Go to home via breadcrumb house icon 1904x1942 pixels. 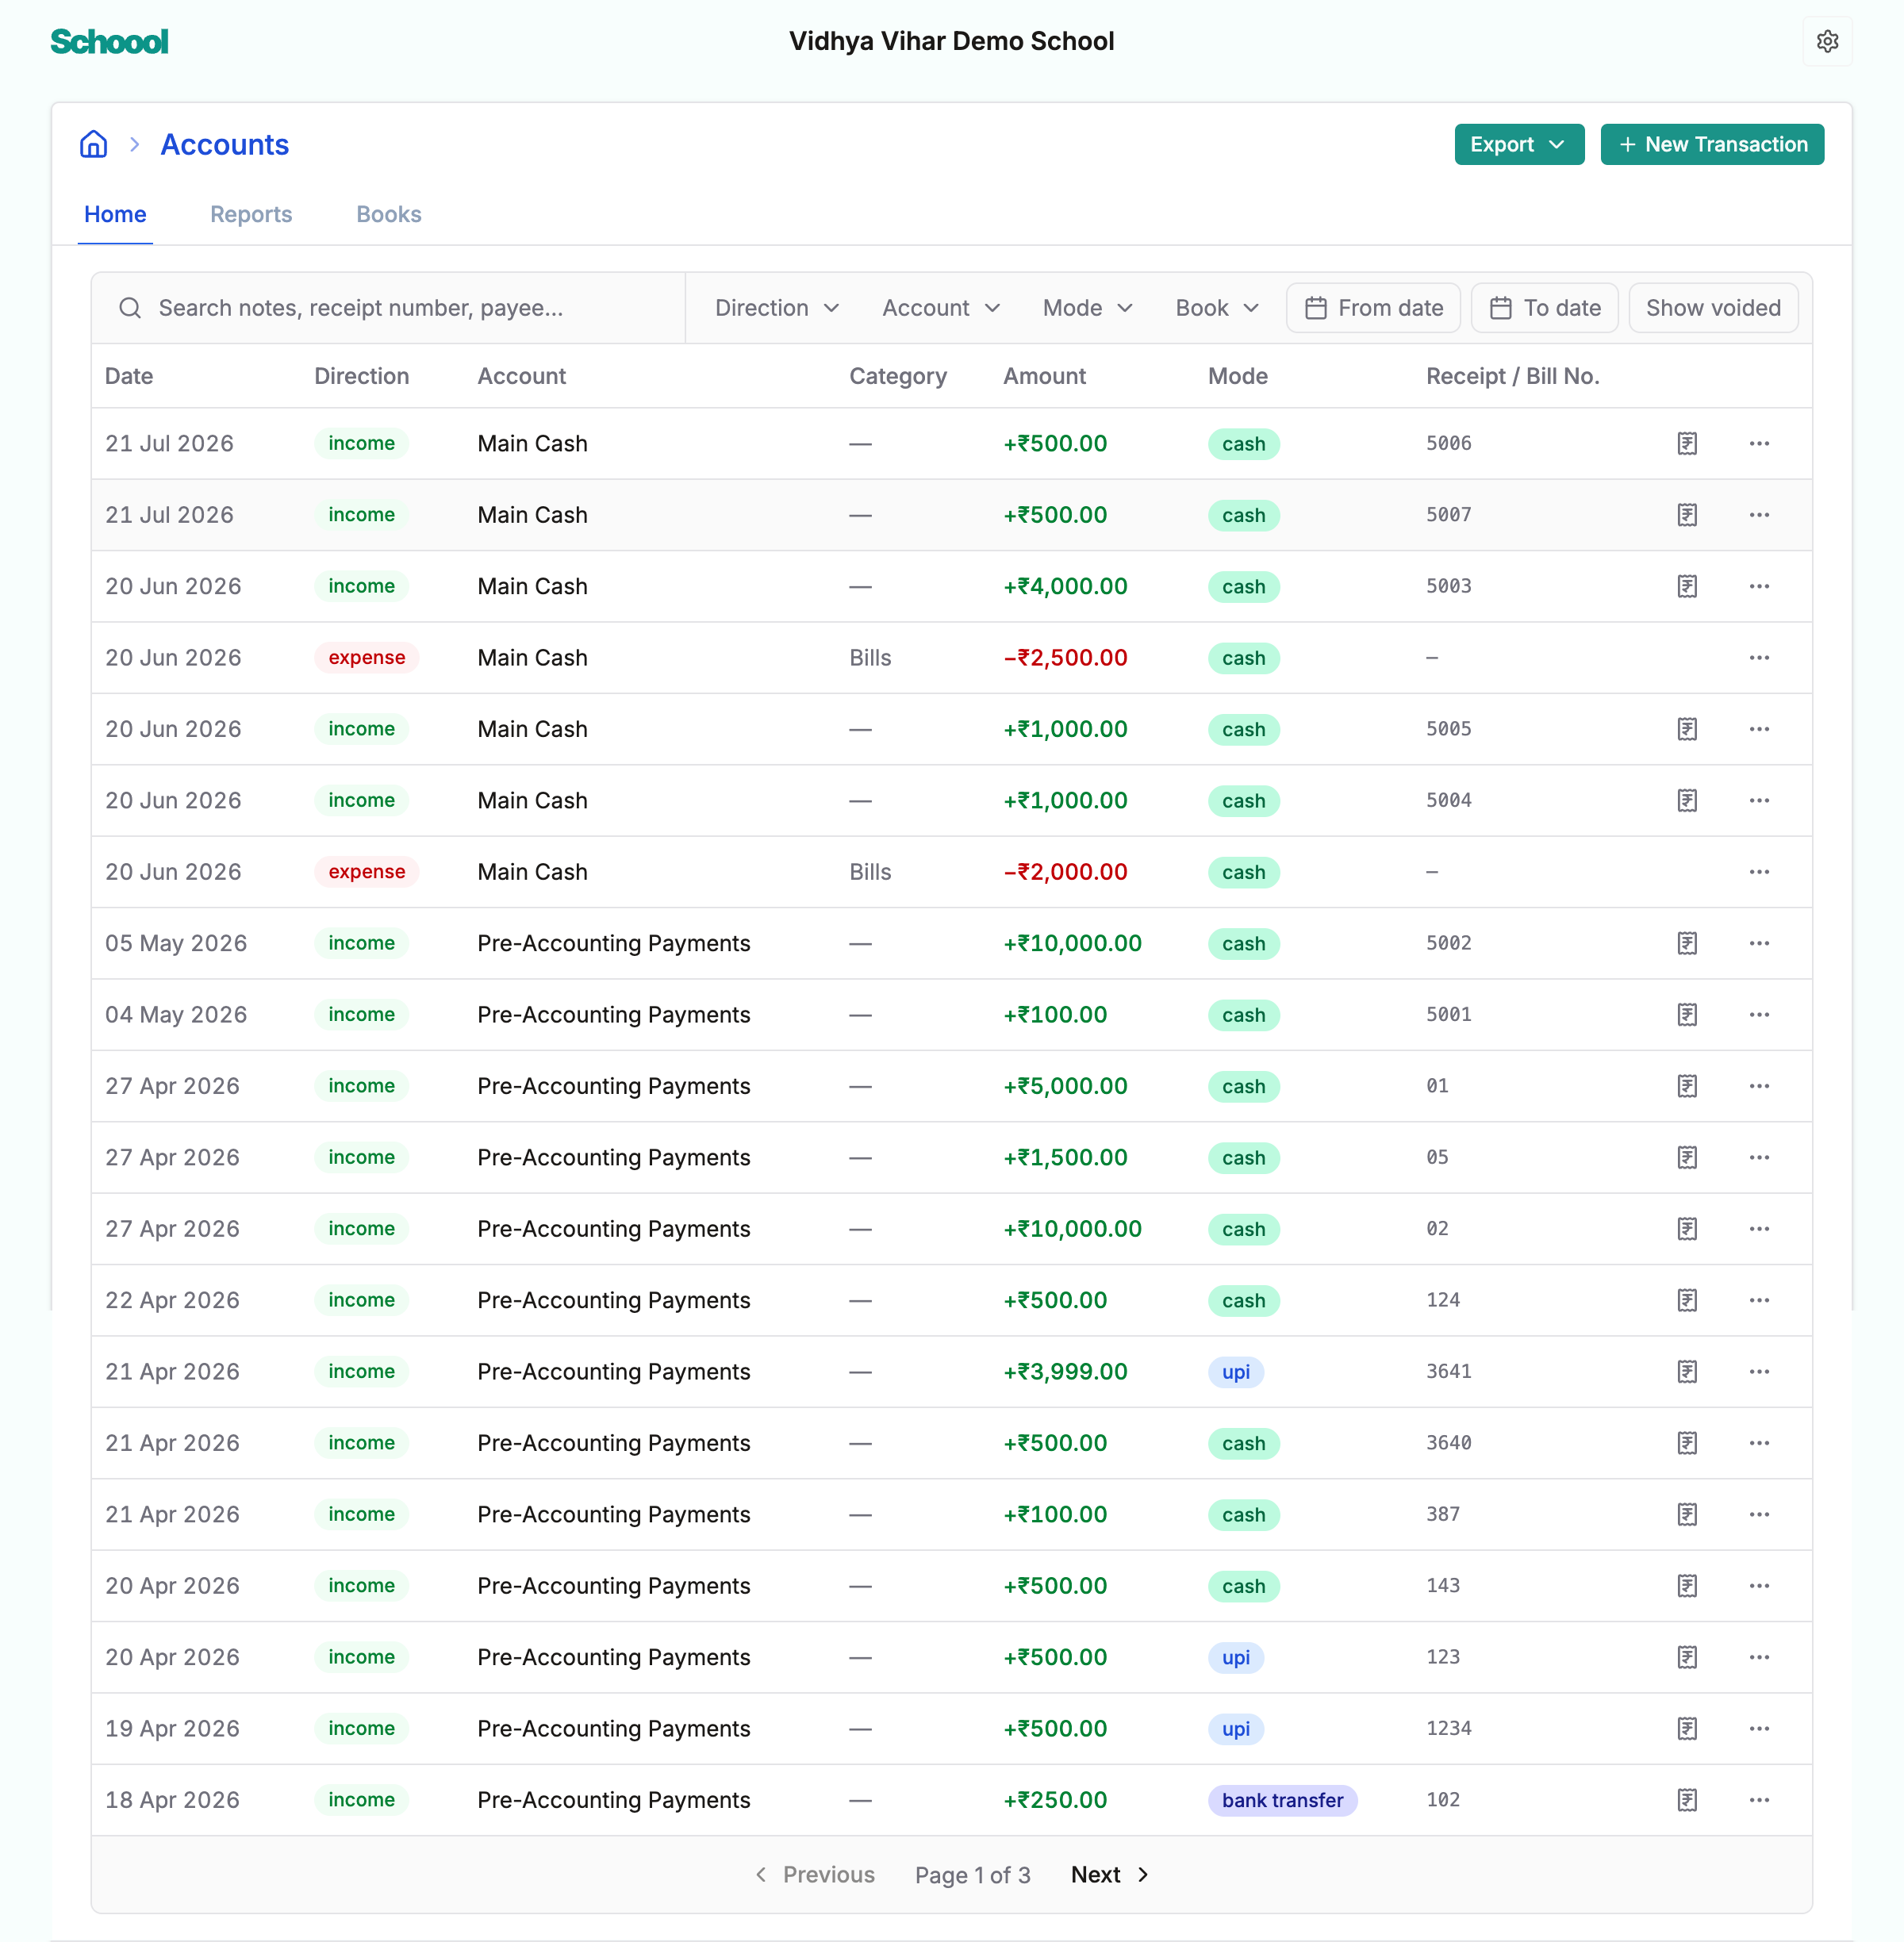[94, 144]
